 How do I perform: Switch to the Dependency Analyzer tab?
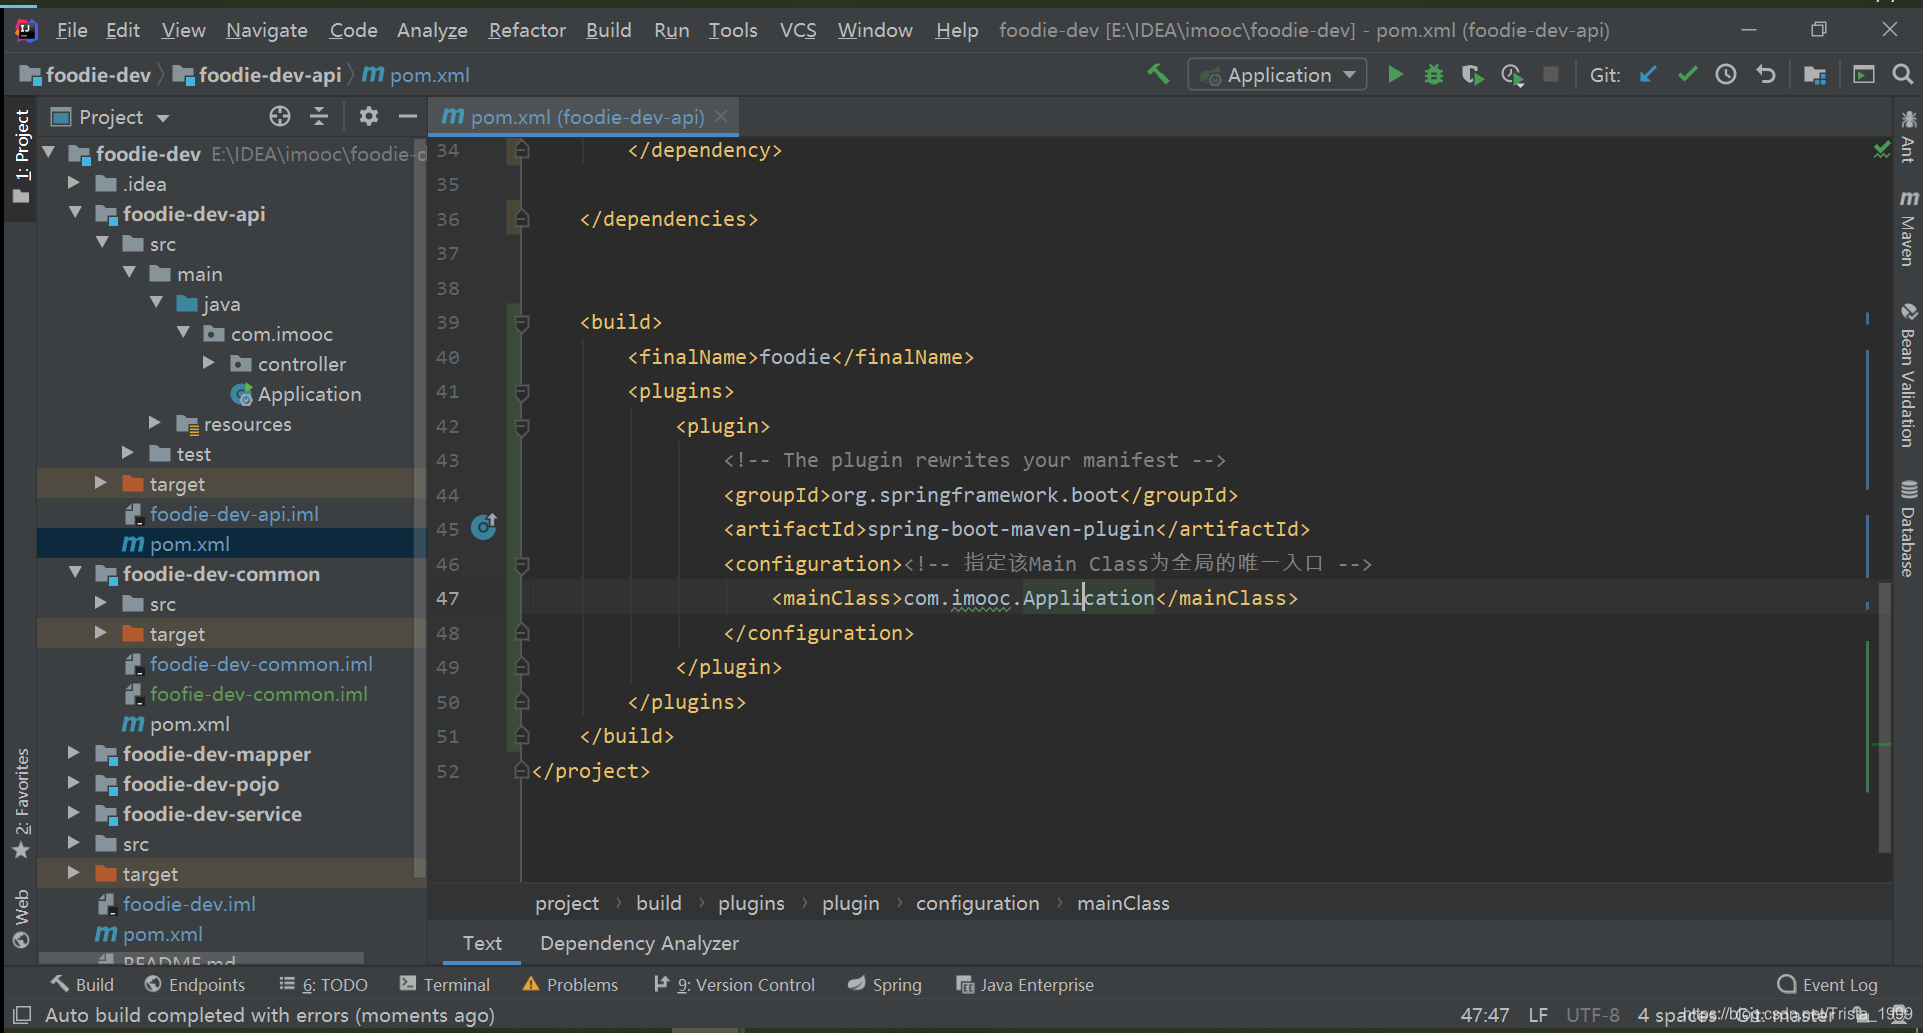click(639, 943)
